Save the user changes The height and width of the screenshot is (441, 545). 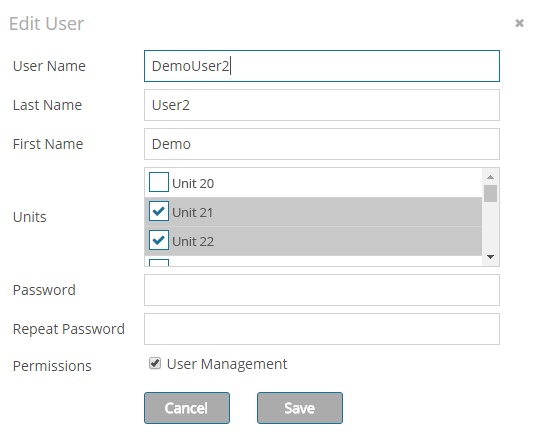click(300, 408)
